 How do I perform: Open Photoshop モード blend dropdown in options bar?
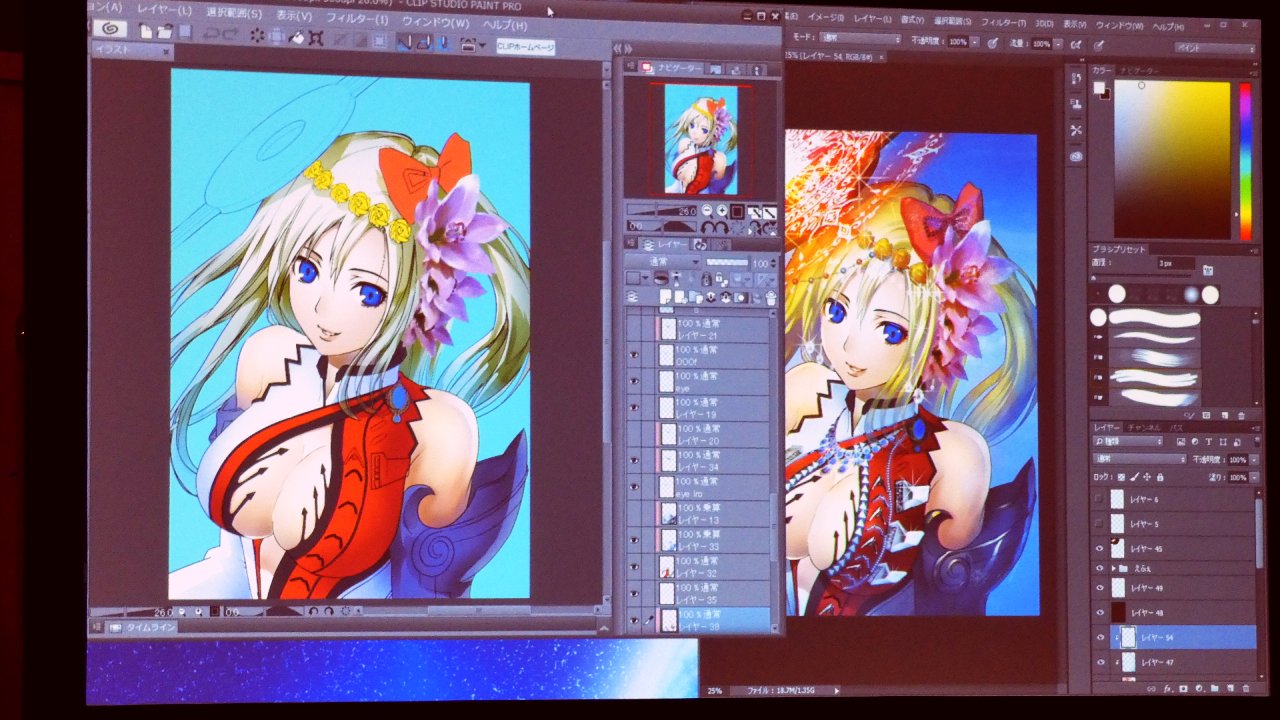click(859, 39)
